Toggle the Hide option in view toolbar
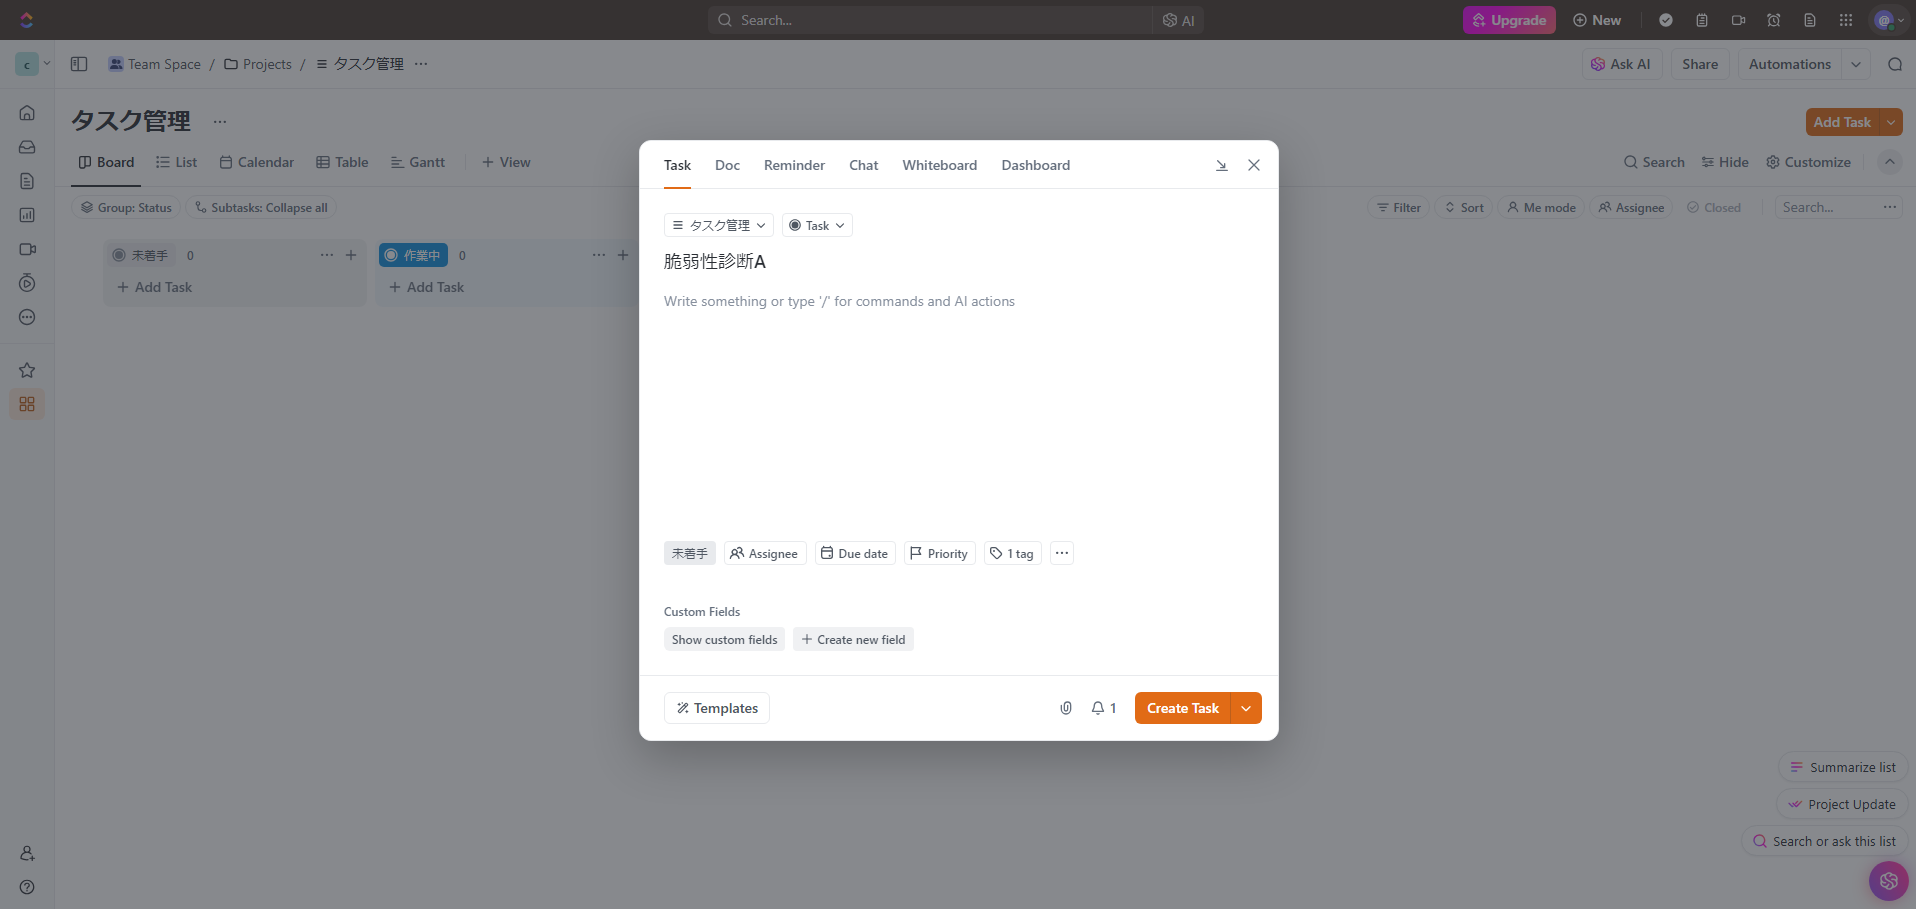 click(1725, 162)
